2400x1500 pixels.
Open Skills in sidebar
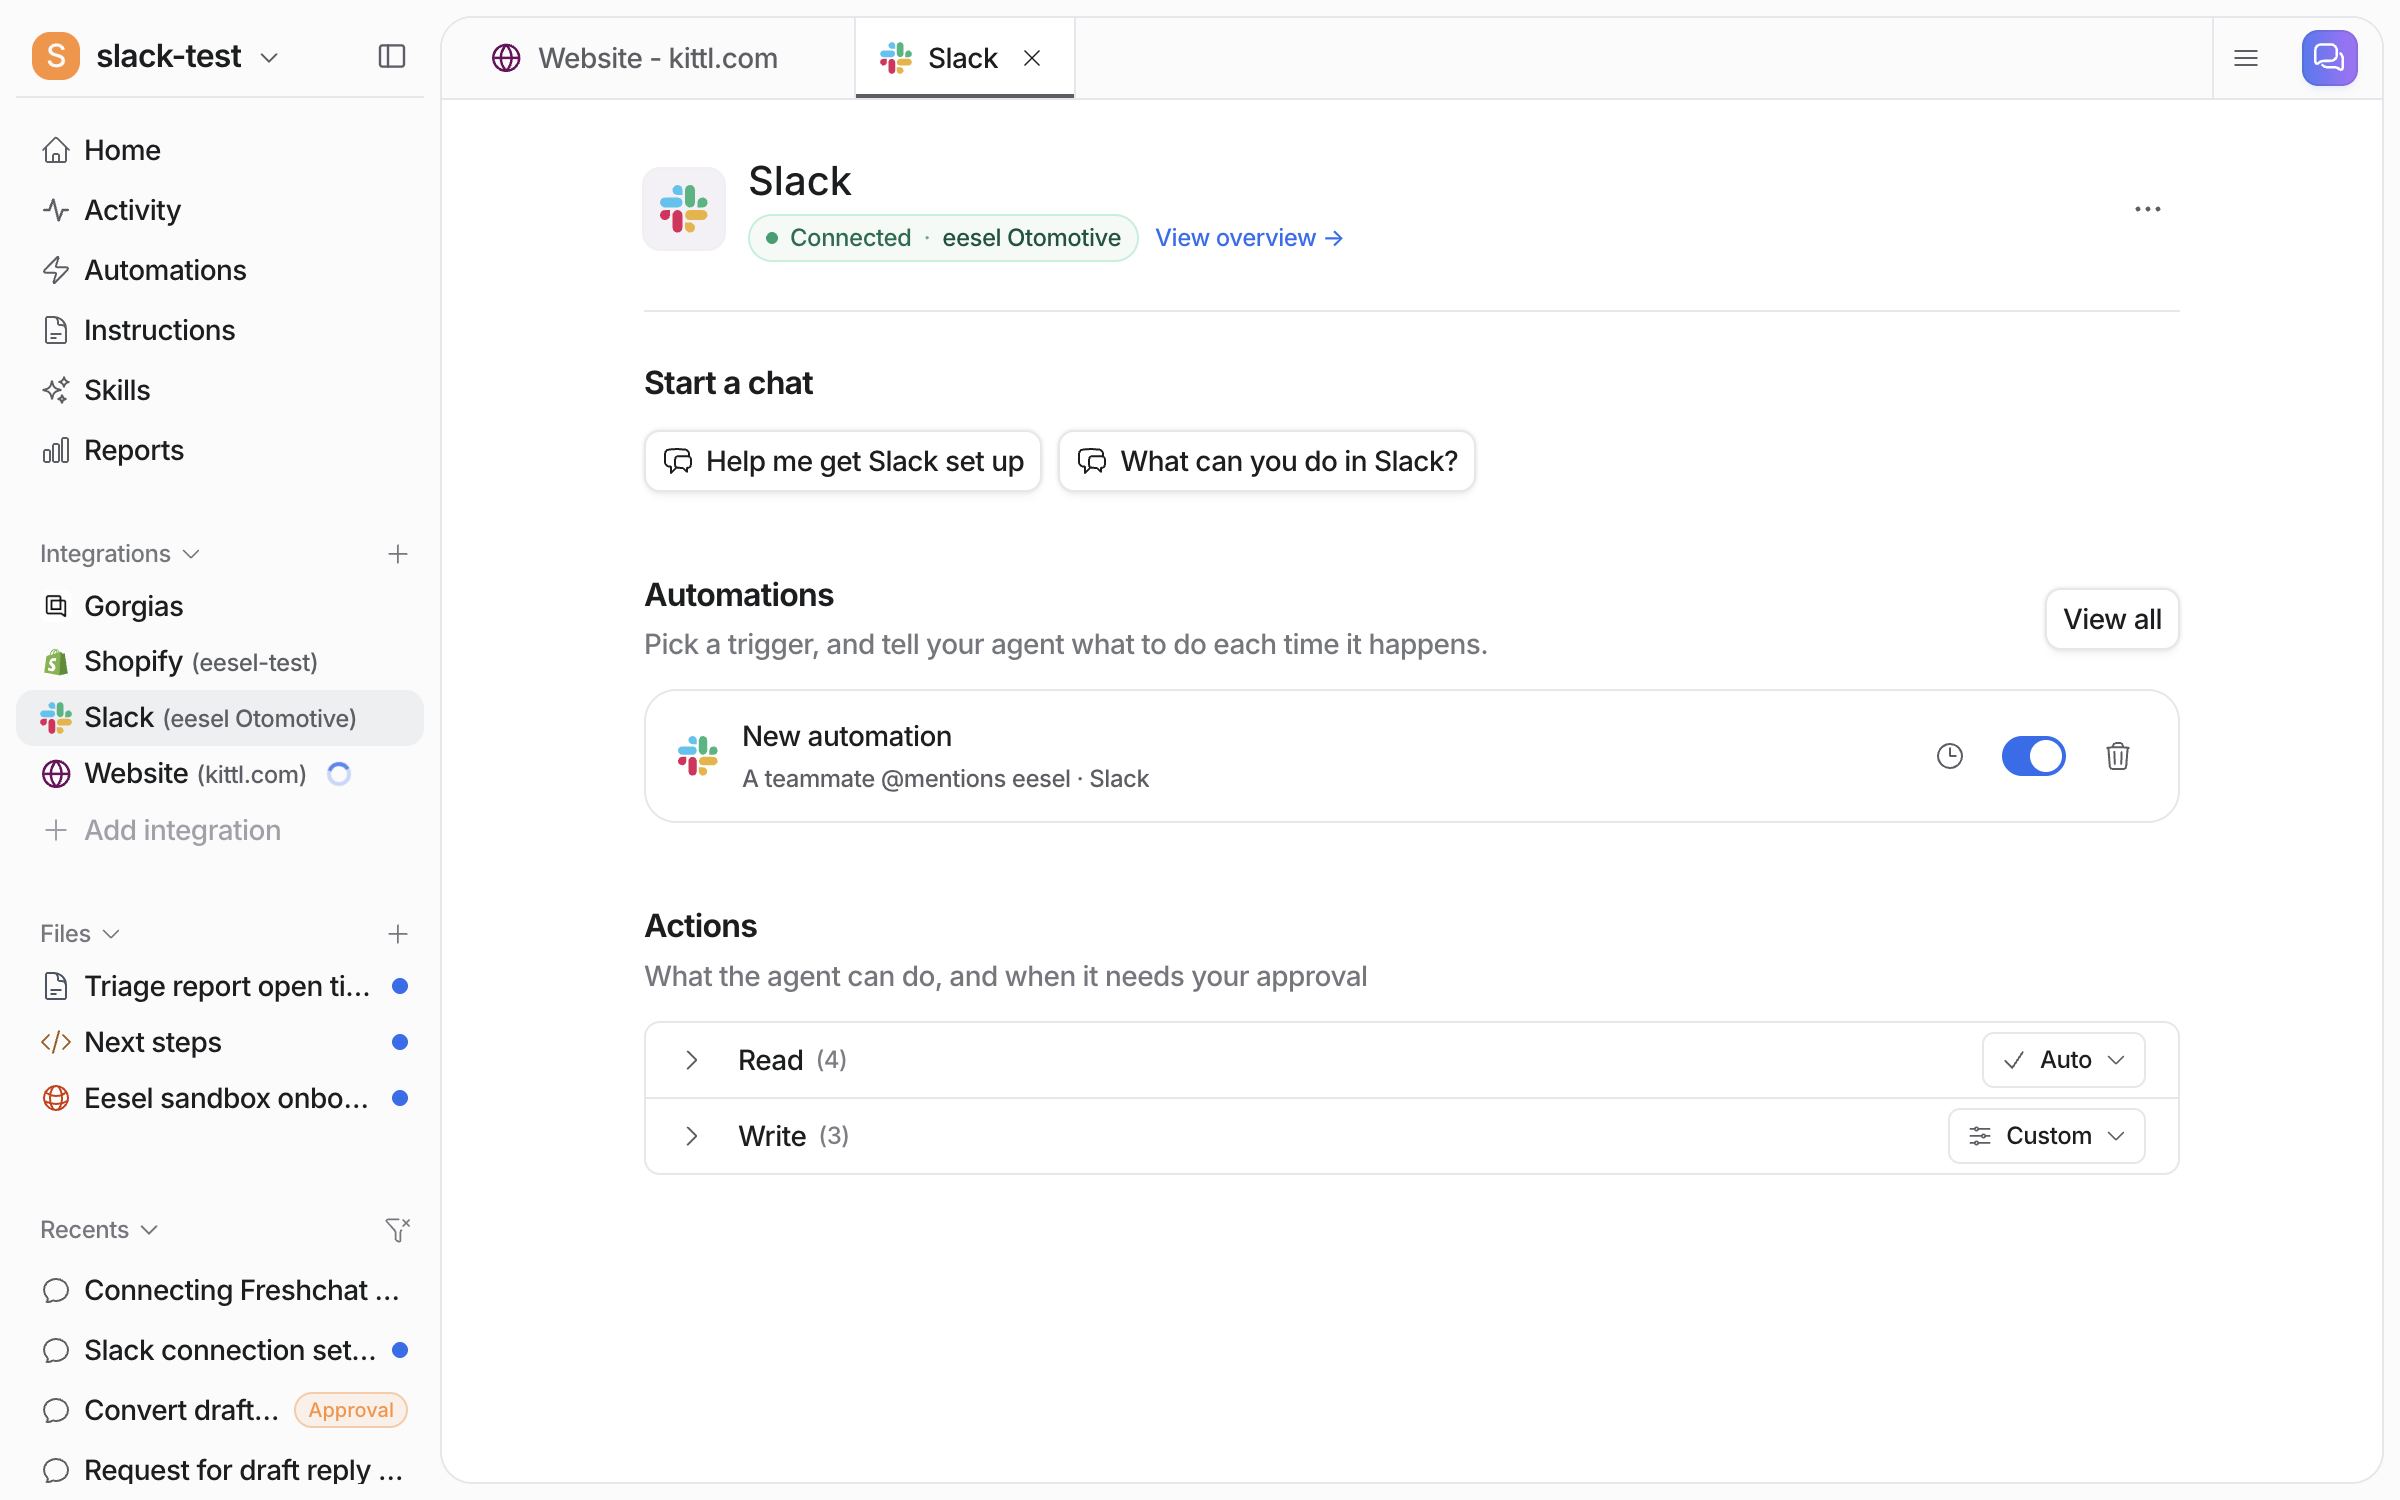point(220,390)
